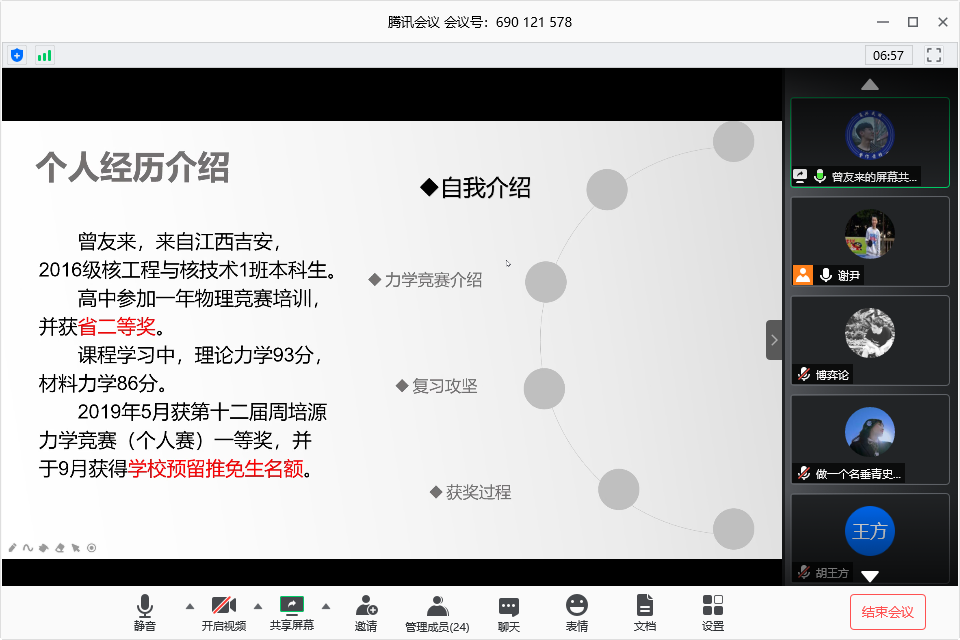Image resolution: width=960 pixels, height=640 pixels.
Task: Click the blue security shield icon
Action: (17, 55)
